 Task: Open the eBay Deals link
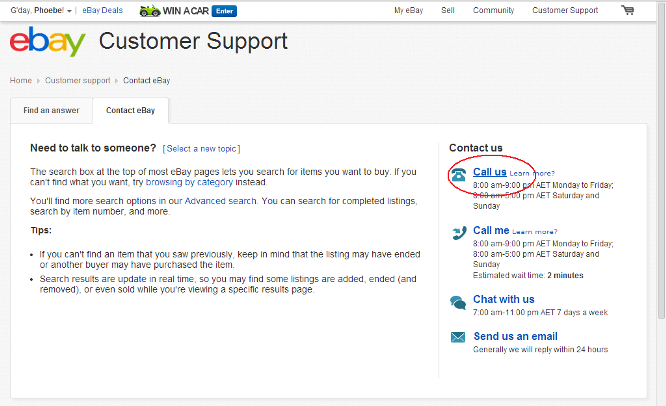click(102, 10)
